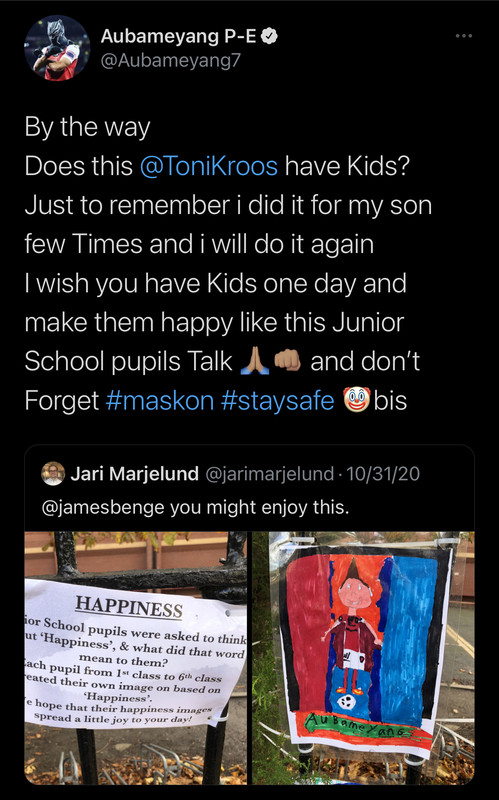The width and height of the screenshot is (499, 800).
Task: Open the three-dot more options menu
Action: tap(463, 36)
